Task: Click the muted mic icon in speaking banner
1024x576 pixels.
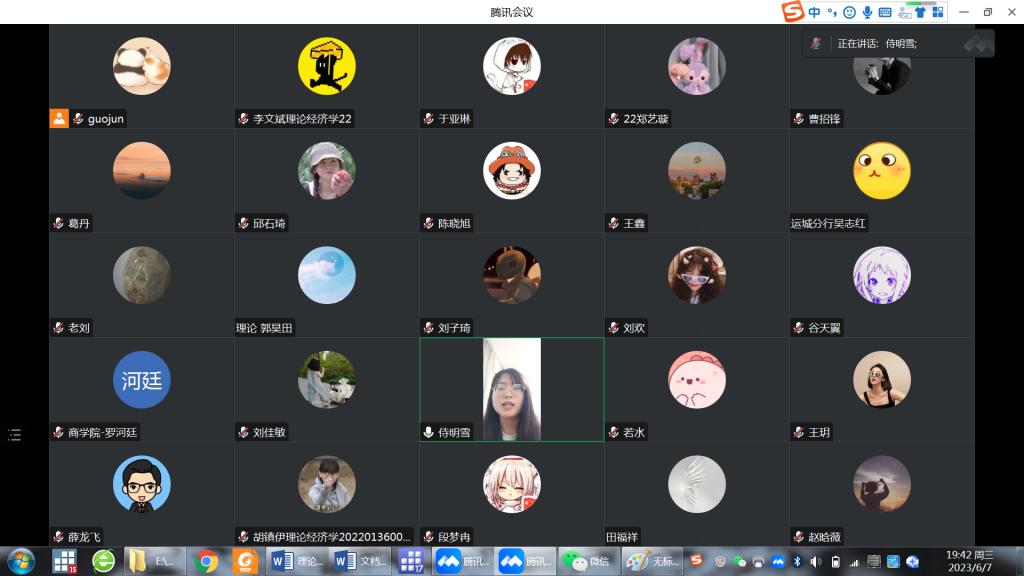Action: (x=817, y=43)
